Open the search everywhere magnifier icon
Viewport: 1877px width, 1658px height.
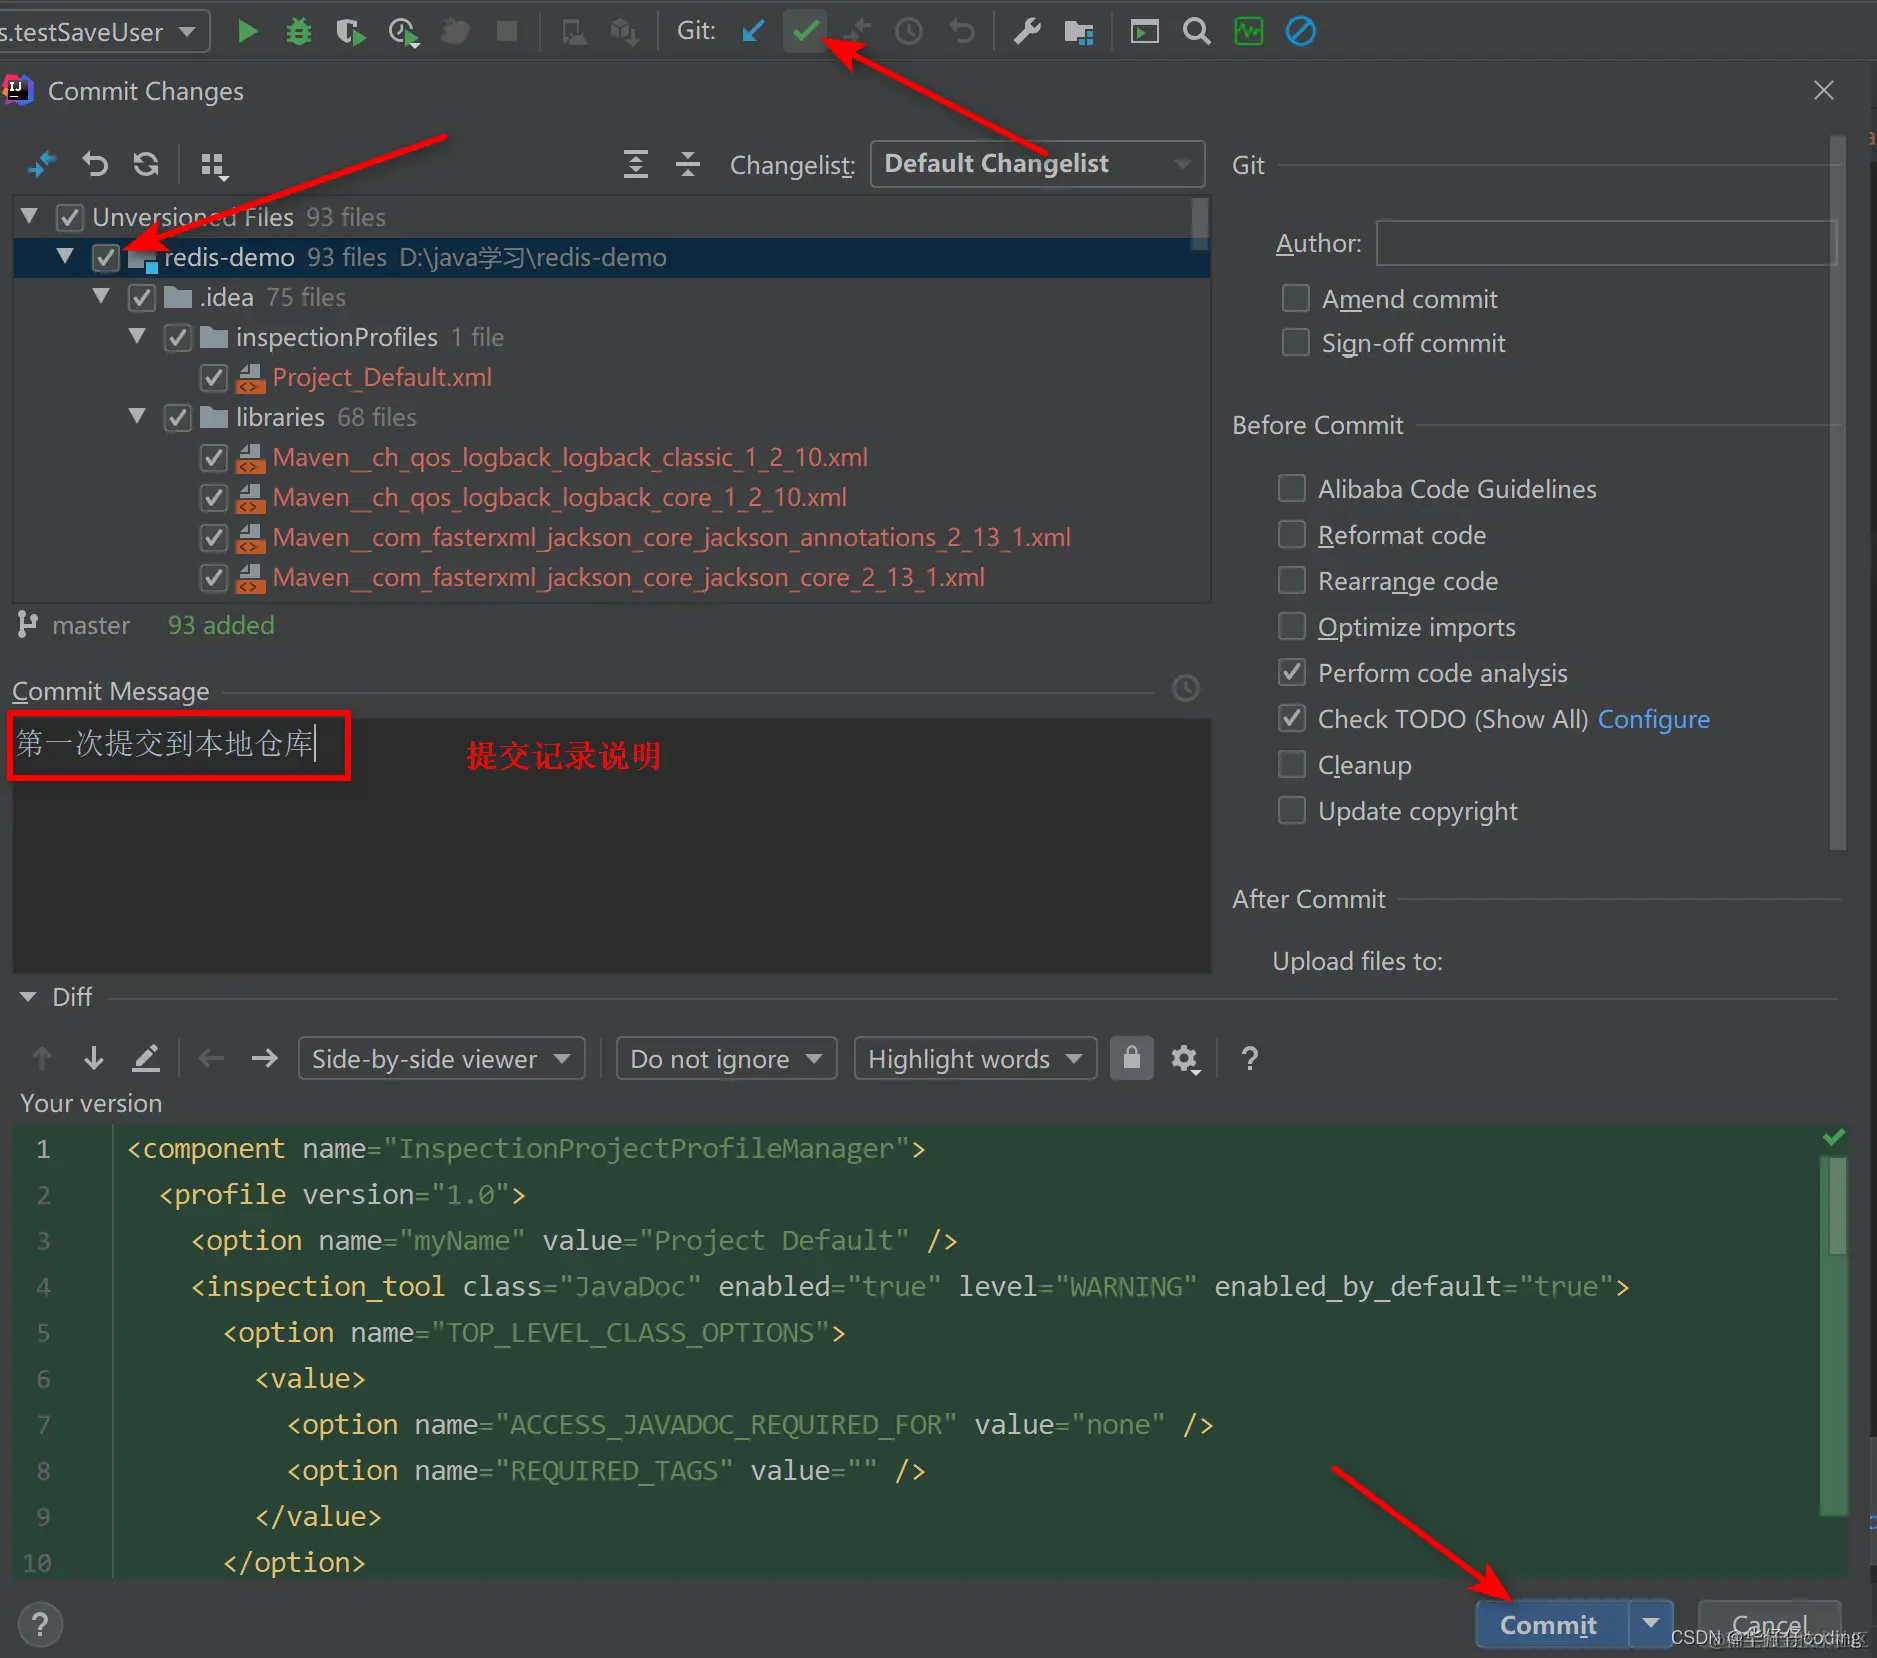(x=1196, y=32)
